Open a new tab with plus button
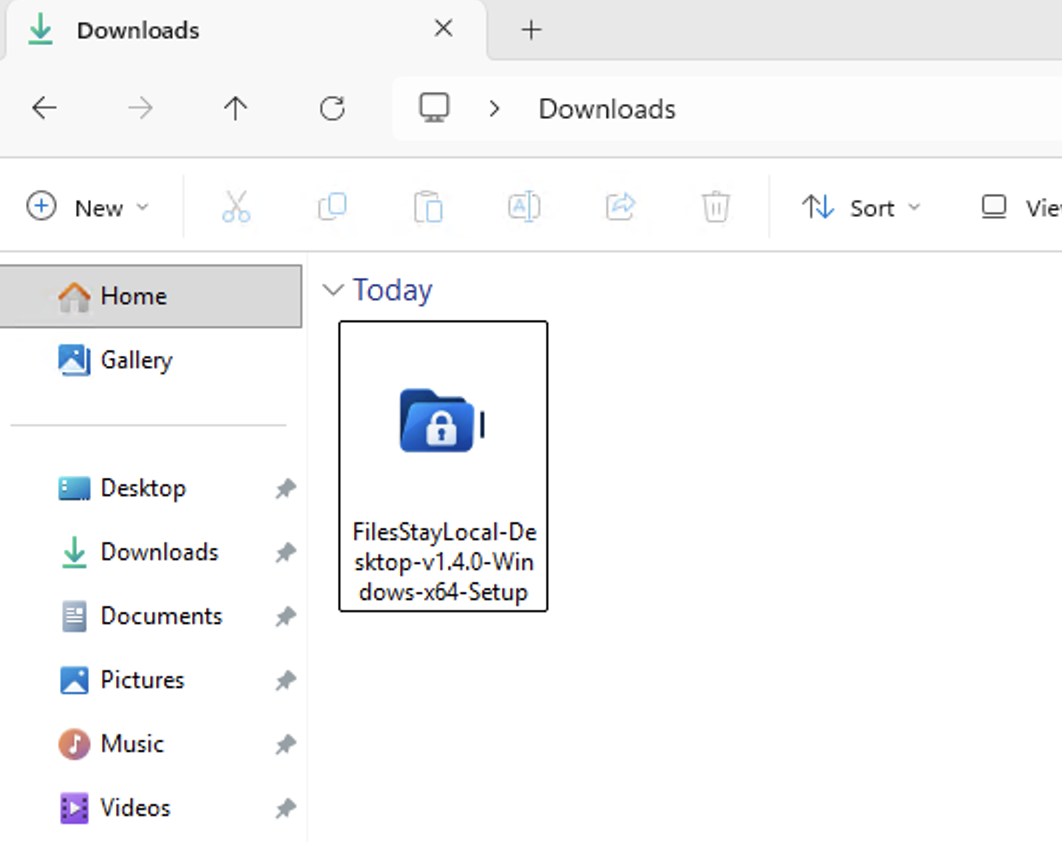The width and height of the screenshot is (1062, 842). pyautogui.click(x=531, y=29)
